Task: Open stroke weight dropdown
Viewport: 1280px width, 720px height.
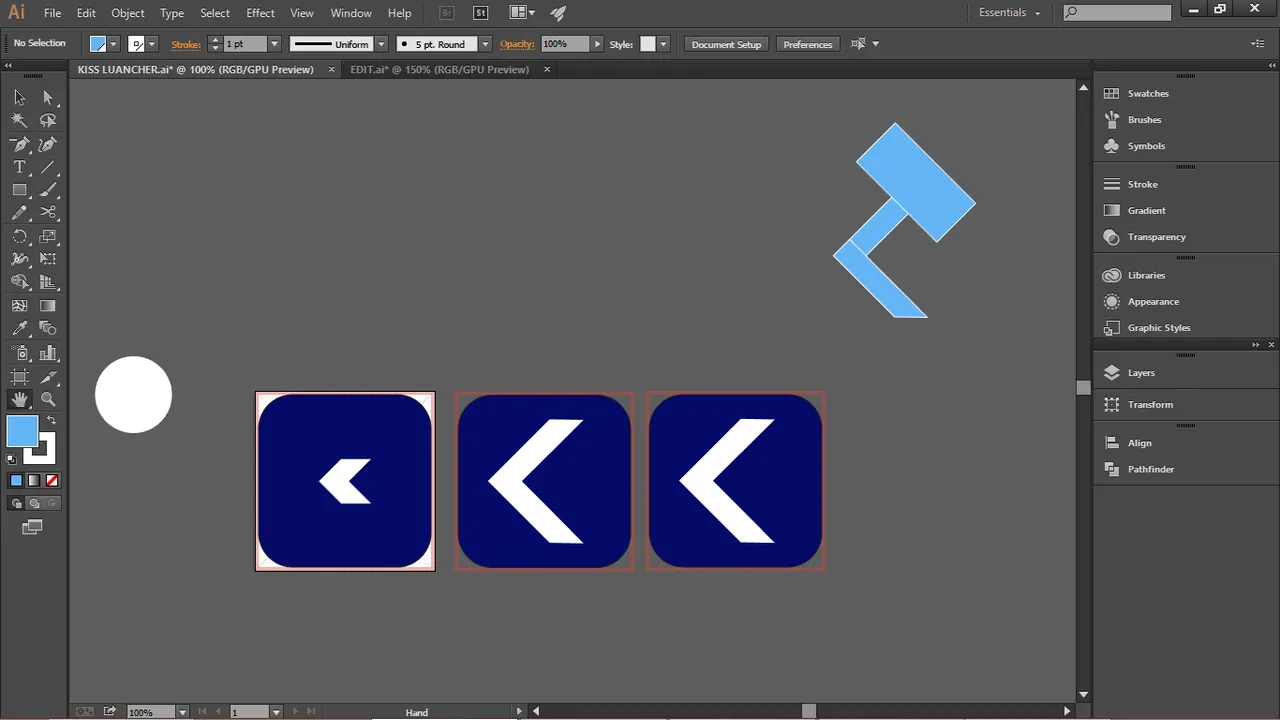Action: (x=274, y=44)
